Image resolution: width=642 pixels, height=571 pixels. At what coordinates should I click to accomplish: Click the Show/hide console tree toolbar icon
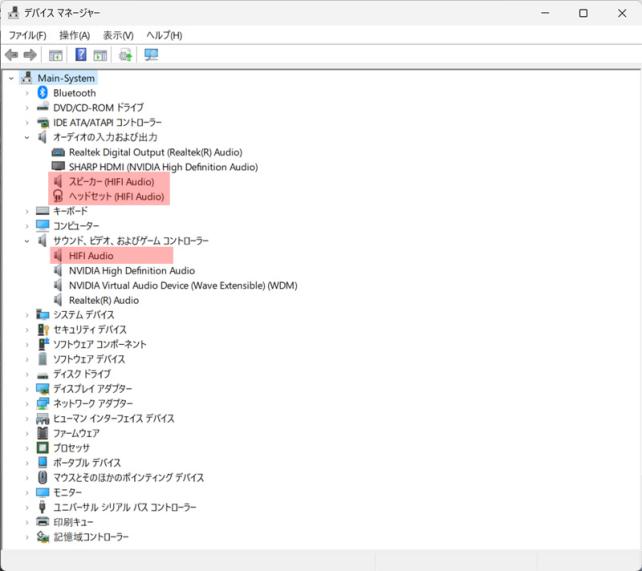(x=56, y=55)
